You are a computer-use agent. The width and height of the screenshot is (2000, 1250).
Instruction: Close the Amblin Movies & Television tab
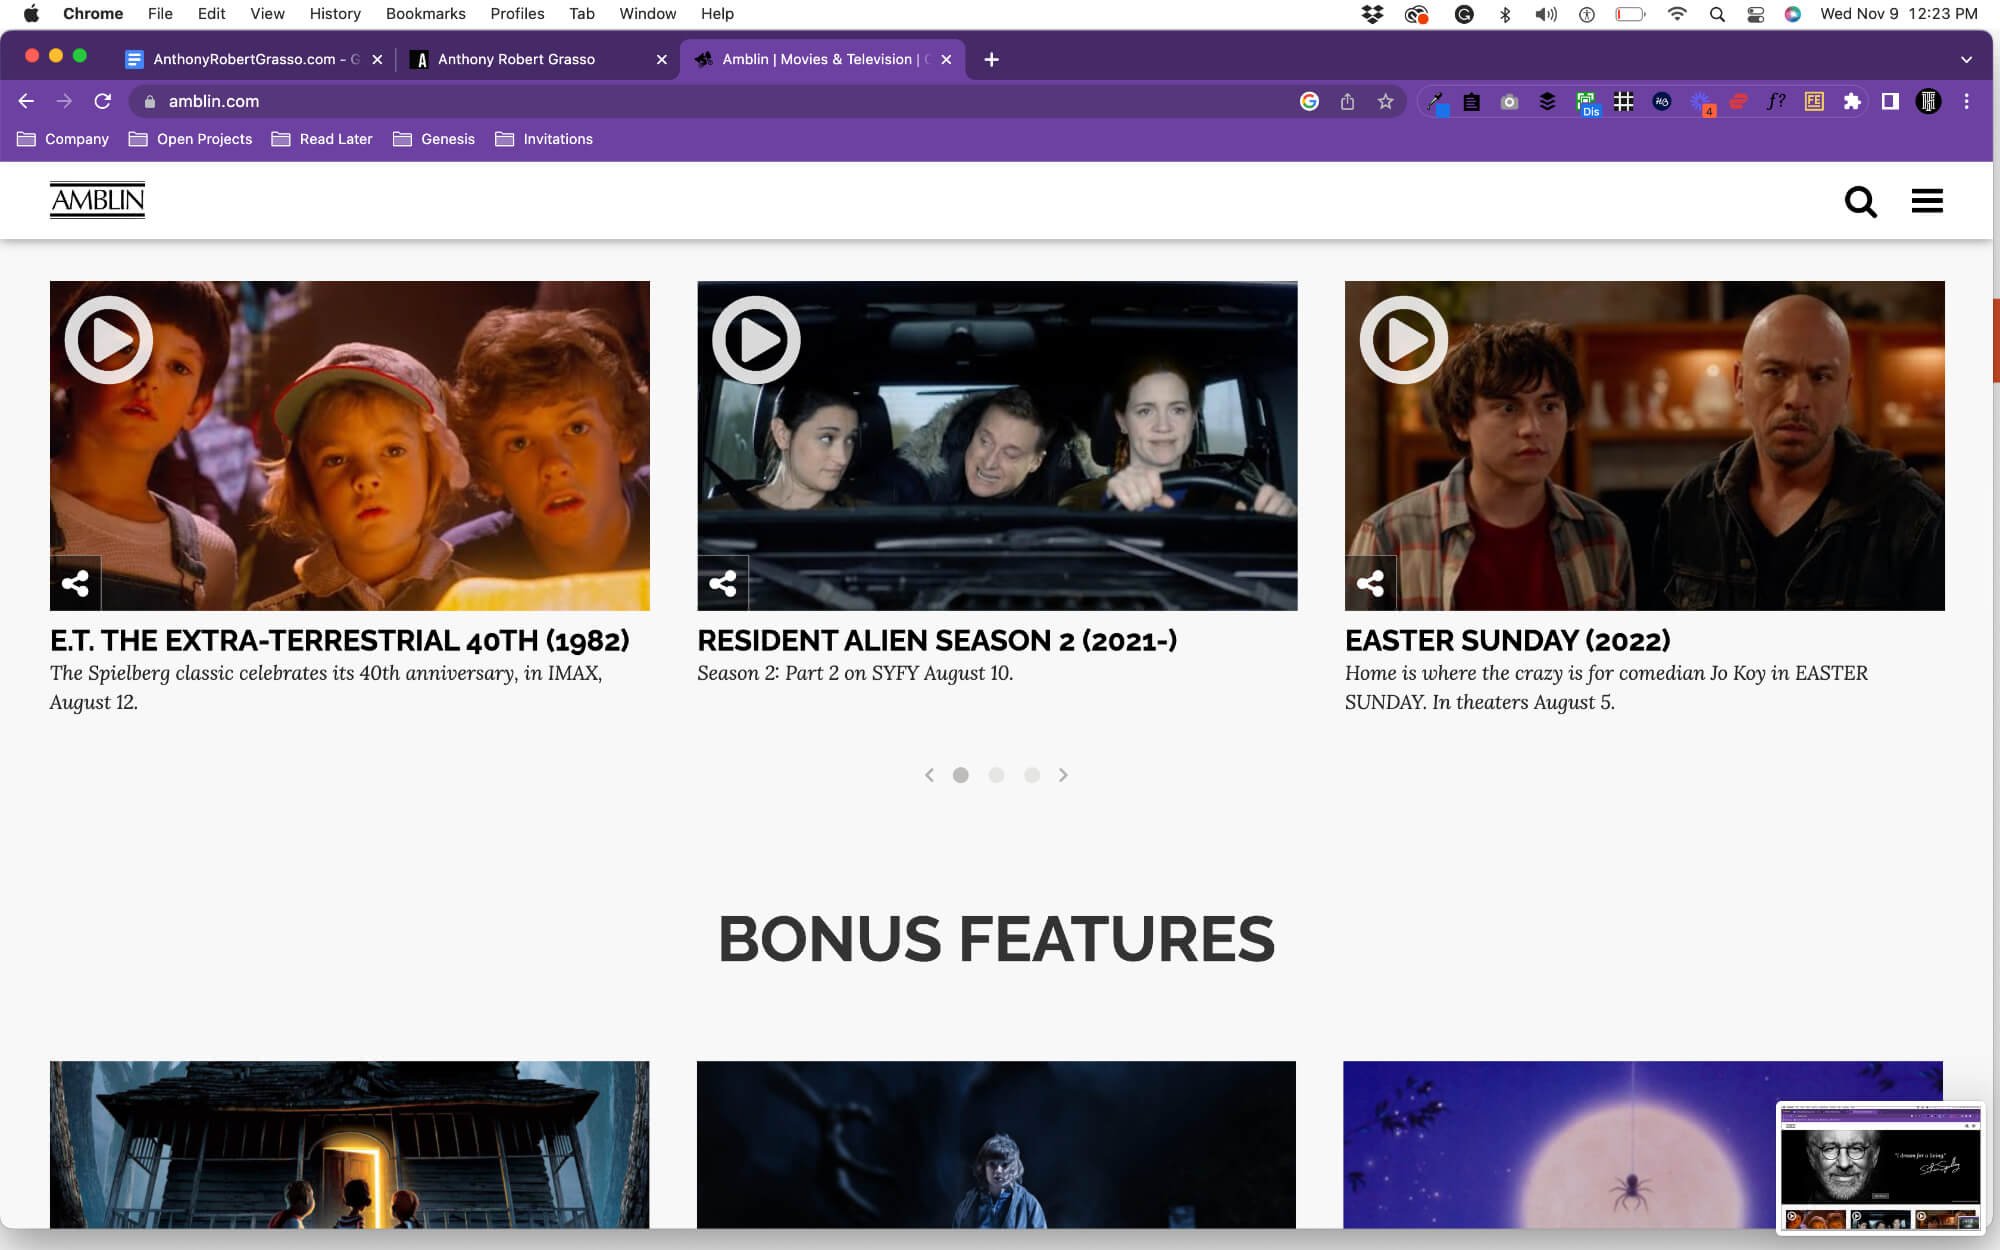(946, 59)
